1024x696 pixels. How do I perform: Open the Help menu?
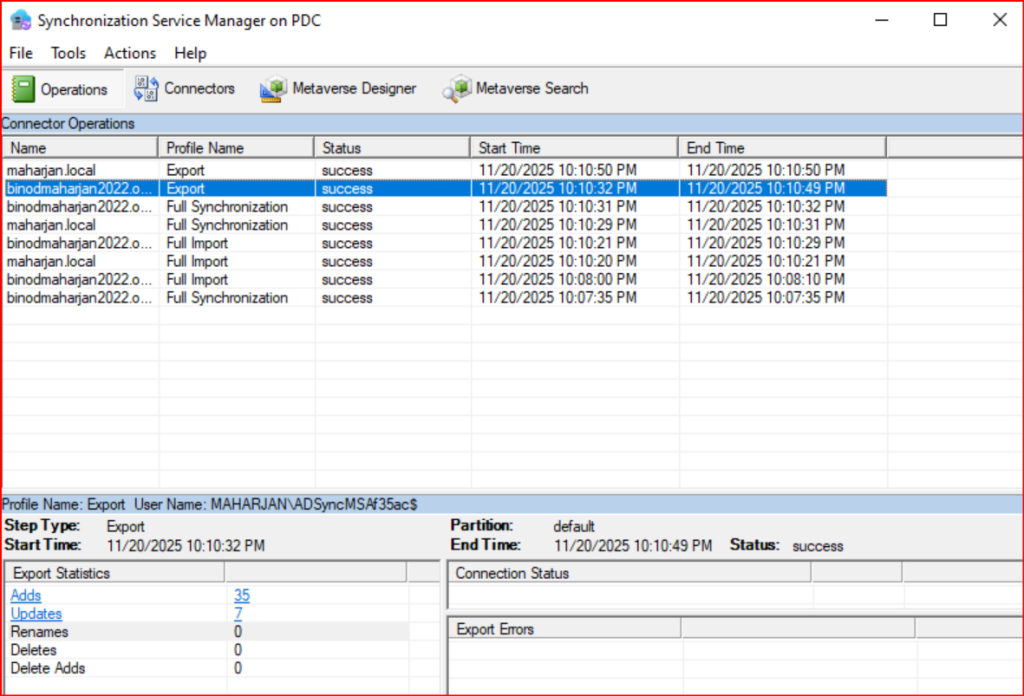tap(190, 53)
